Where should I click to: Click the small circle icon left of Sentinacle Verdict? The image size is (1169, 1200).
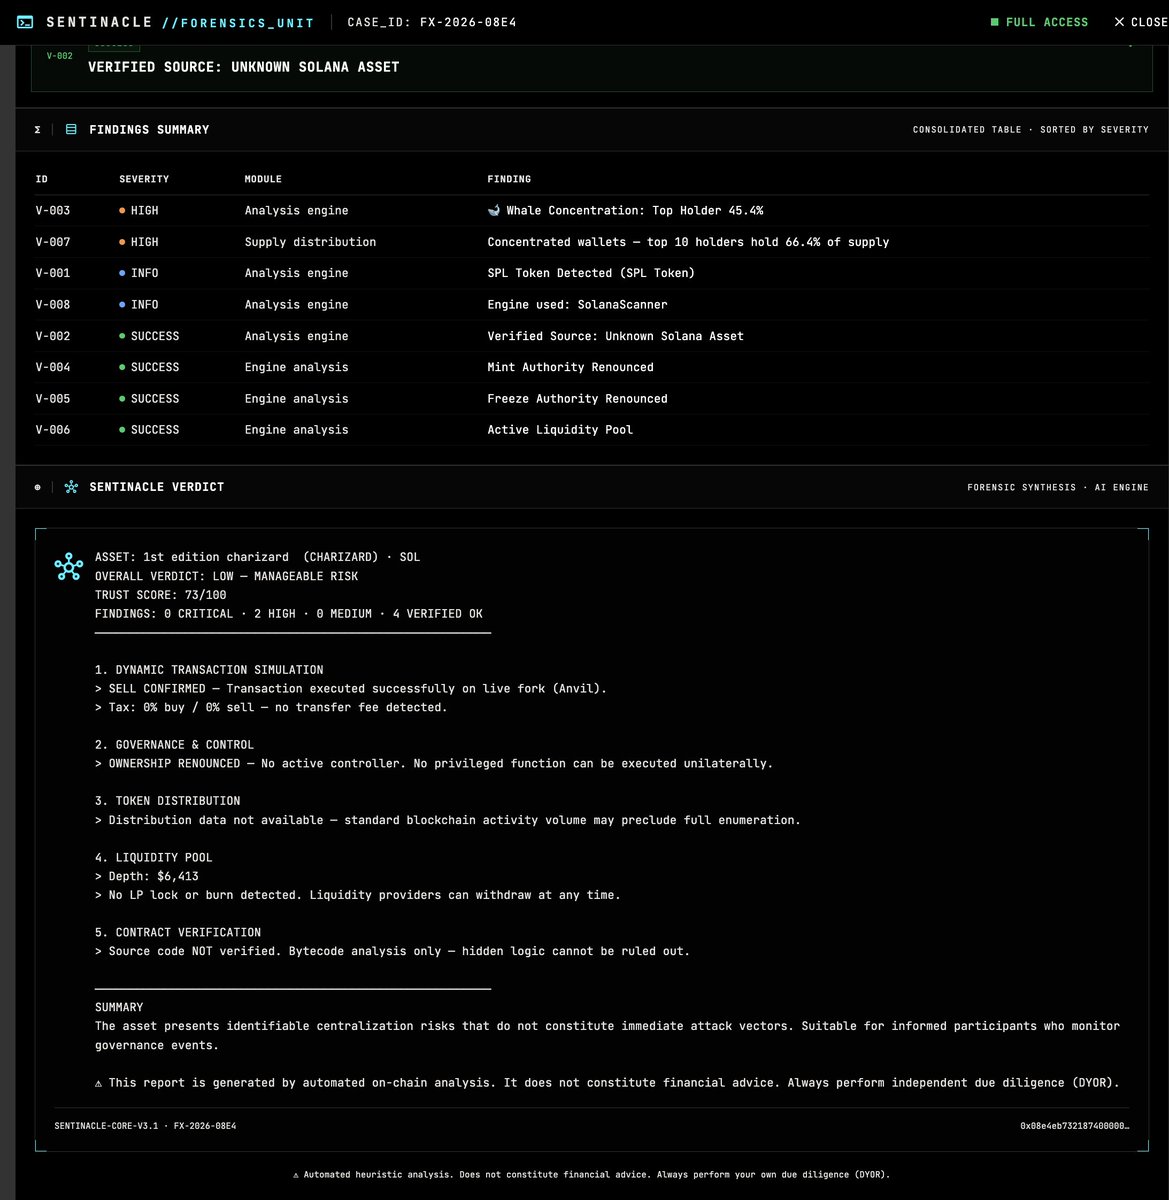[38, 487]
